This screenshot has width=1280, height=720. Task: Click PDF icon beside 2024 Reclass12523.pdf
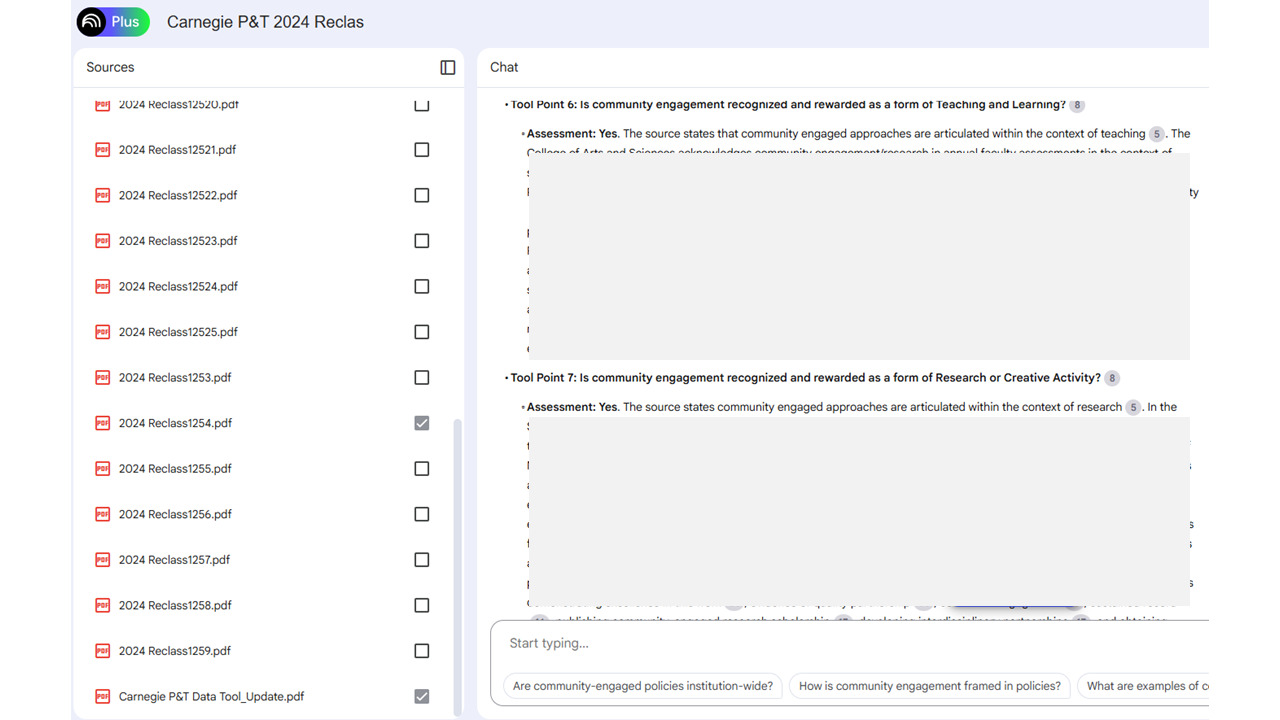(102, 241)
